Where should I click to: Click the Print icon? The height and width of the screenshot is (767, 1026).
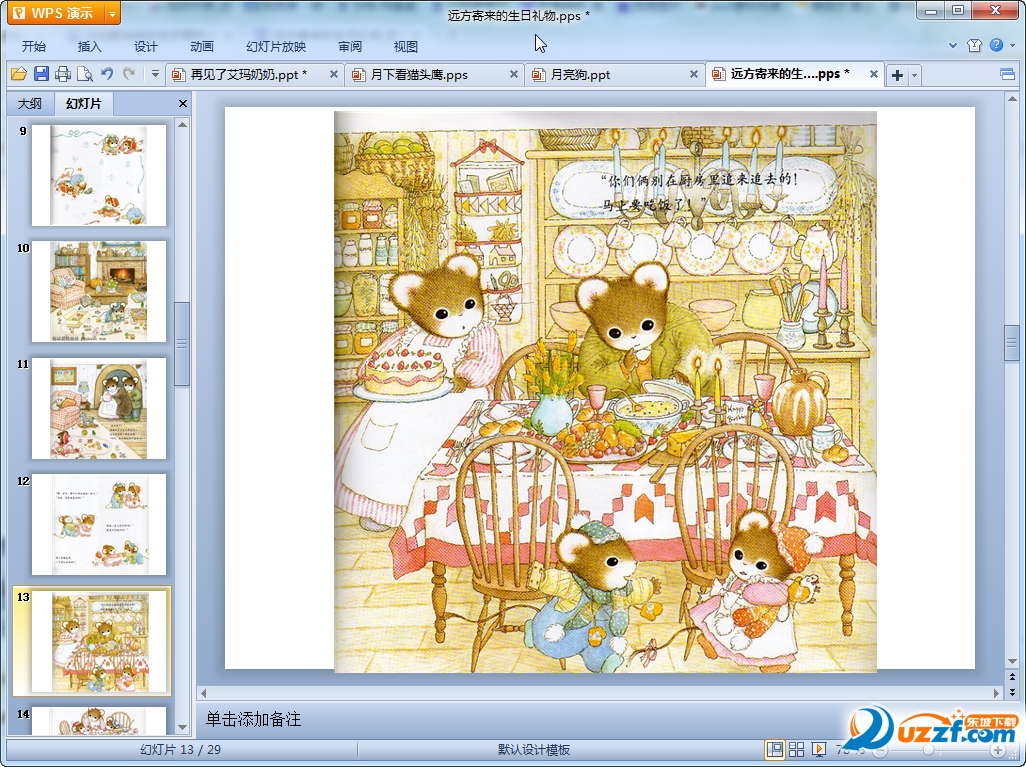tap(63, 74)
